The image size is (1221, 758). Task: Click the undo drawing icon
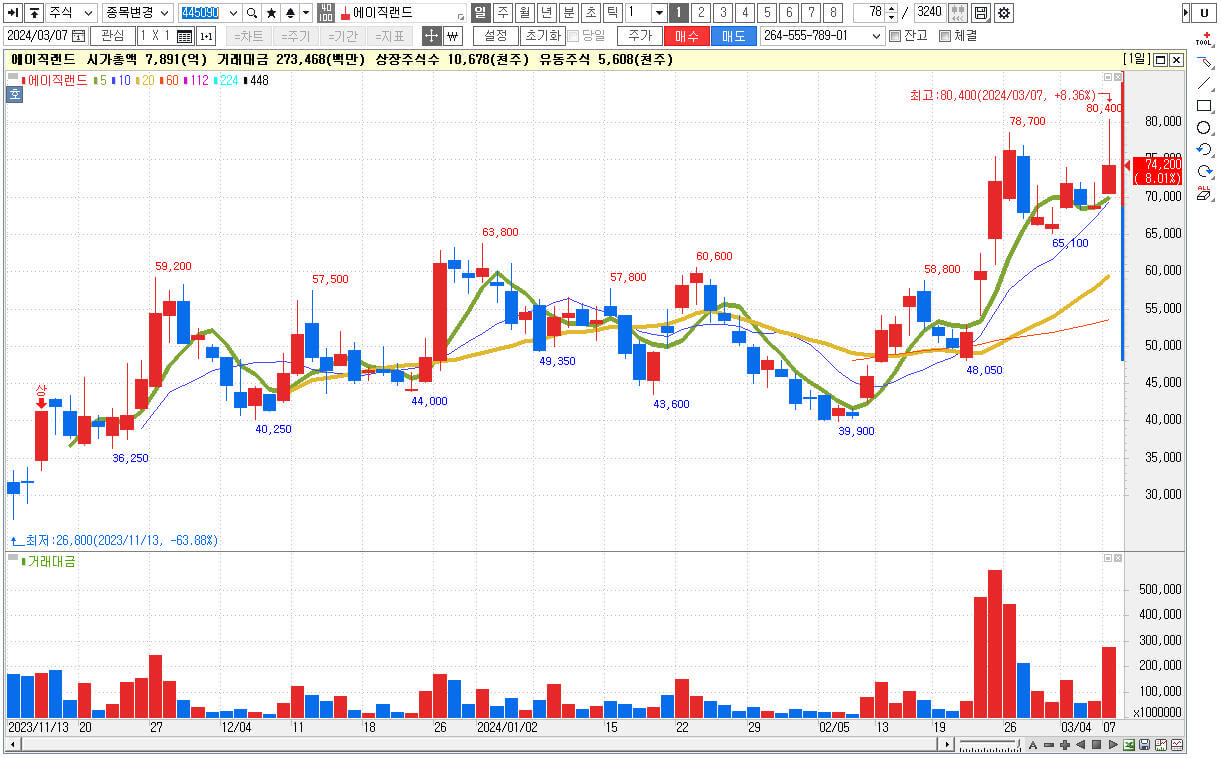click(x=1204, y=150)
